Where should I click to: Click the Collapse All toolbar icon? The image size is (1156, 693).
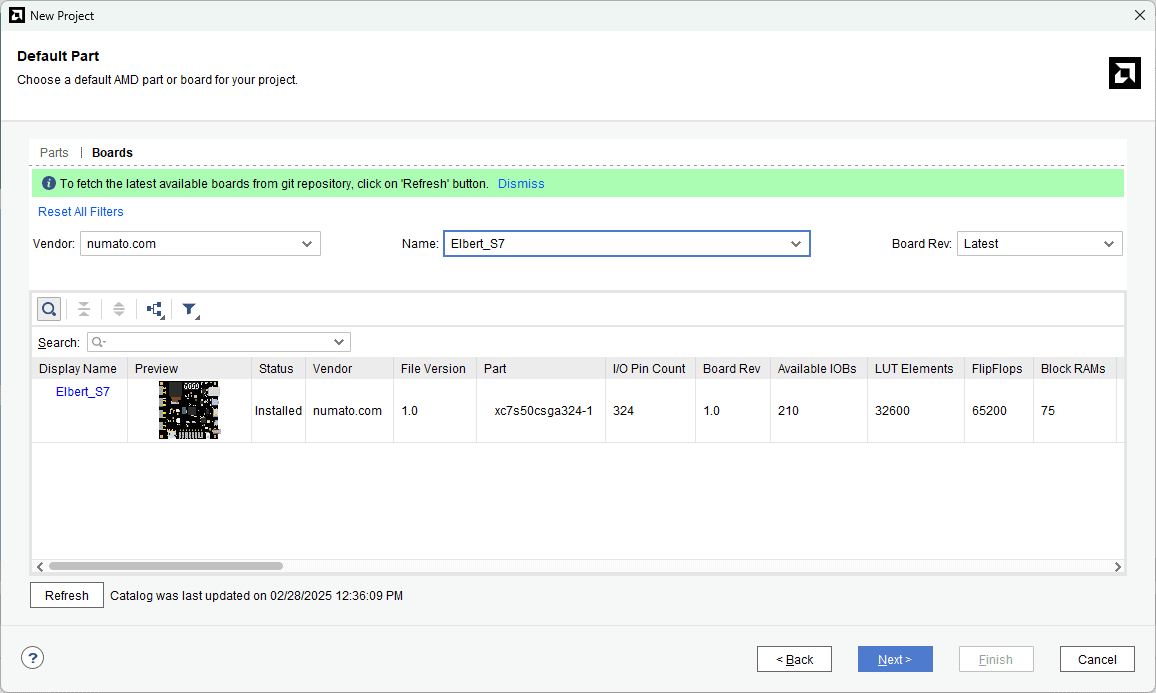(x=84, y=309)
